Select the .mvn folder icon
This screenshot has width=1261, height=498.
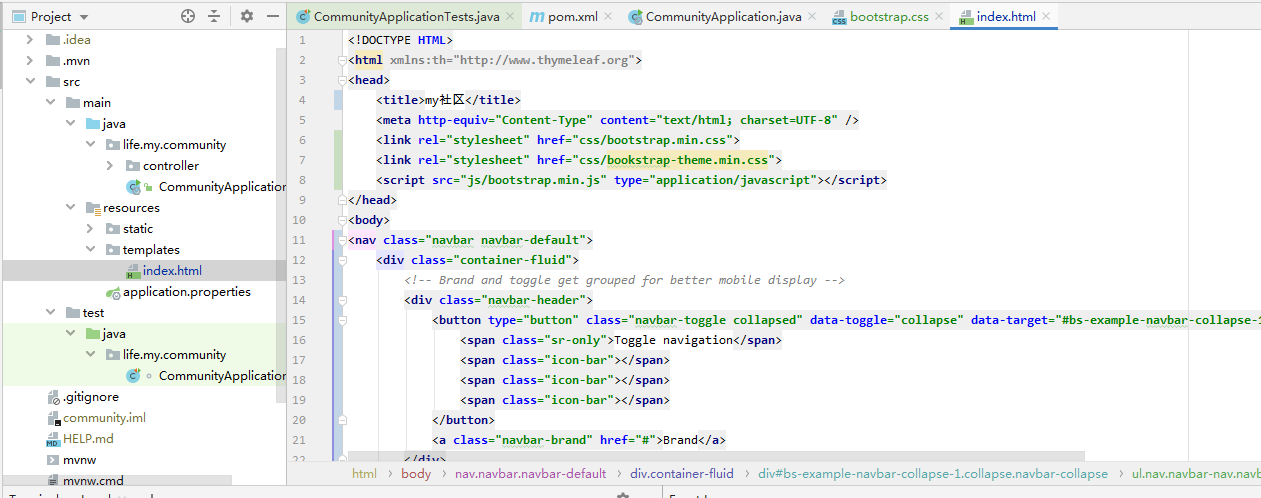point(53,61)
